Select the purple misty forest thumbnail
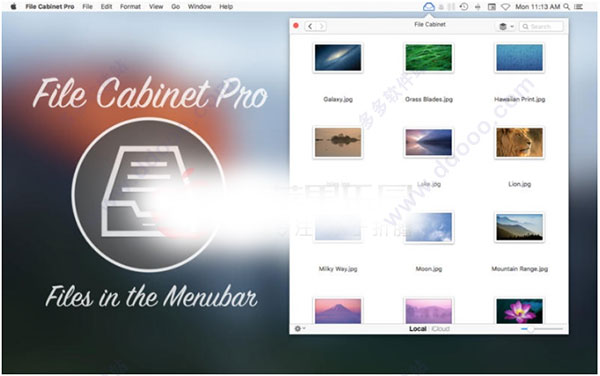This screenshot has height=376, width=600. click(x=429, y=311)
